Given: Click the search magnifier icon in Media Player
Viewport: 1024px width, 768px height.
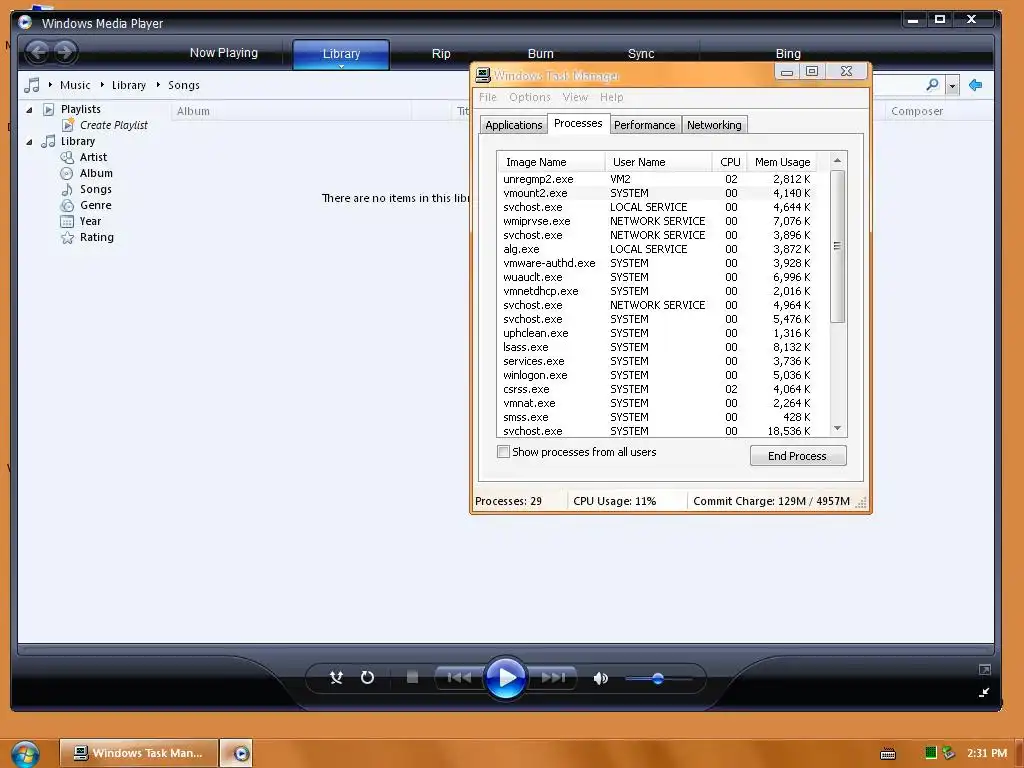Looking at the screenshot, I should (x=933, y=85).
